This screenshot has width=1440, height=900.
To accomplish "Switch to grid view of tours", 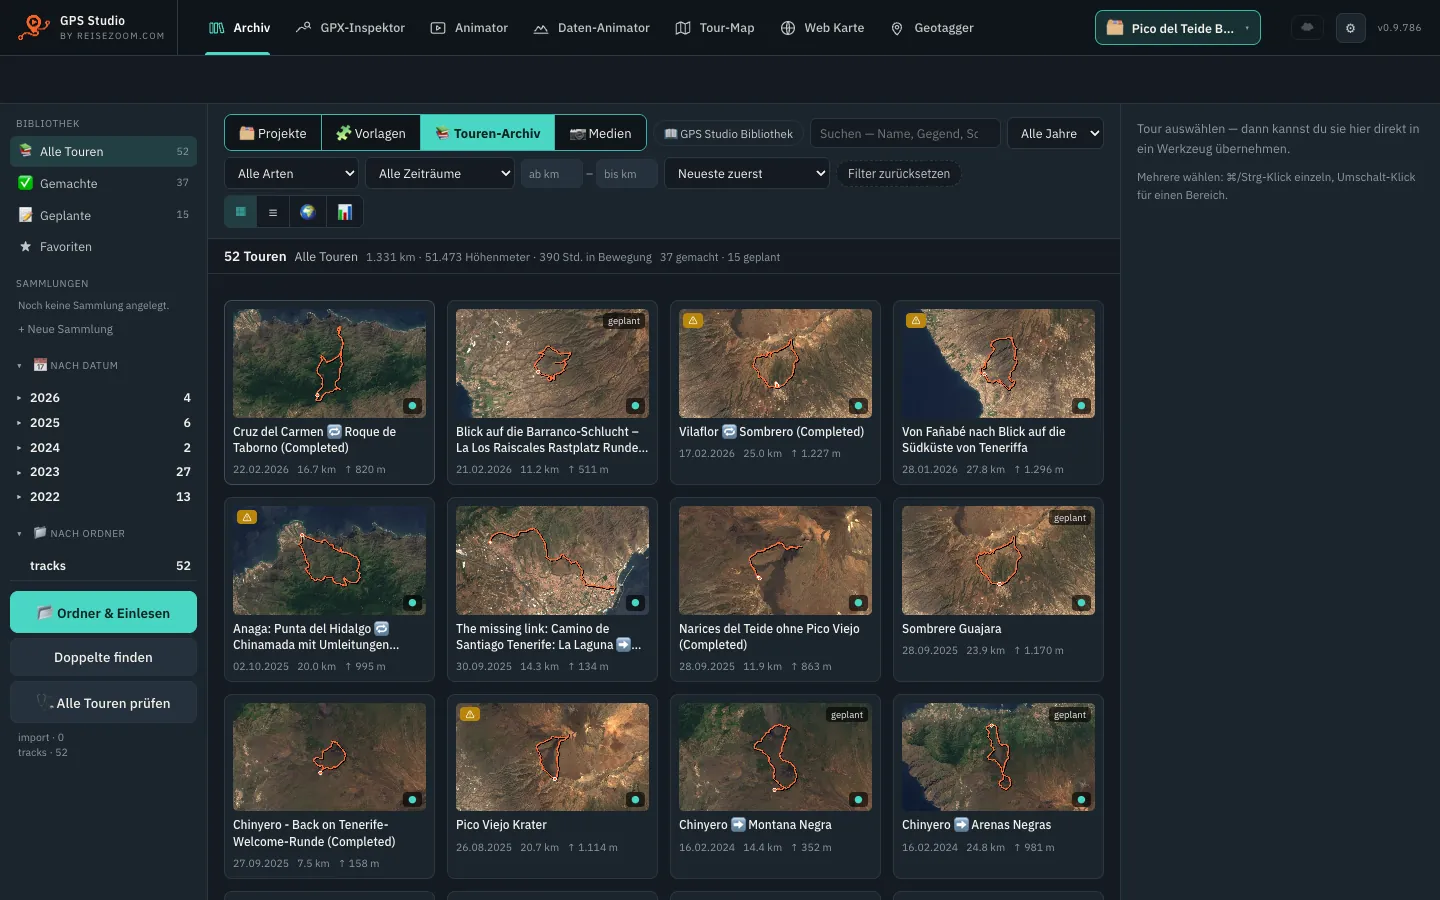I will [240, 212].
